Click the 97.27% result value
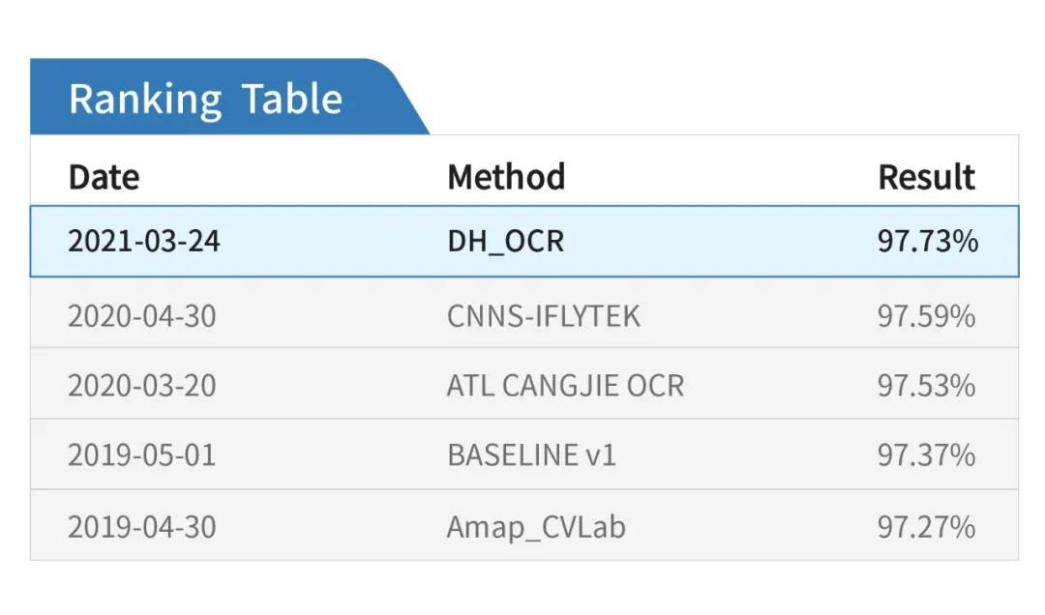 click(926, 526)
